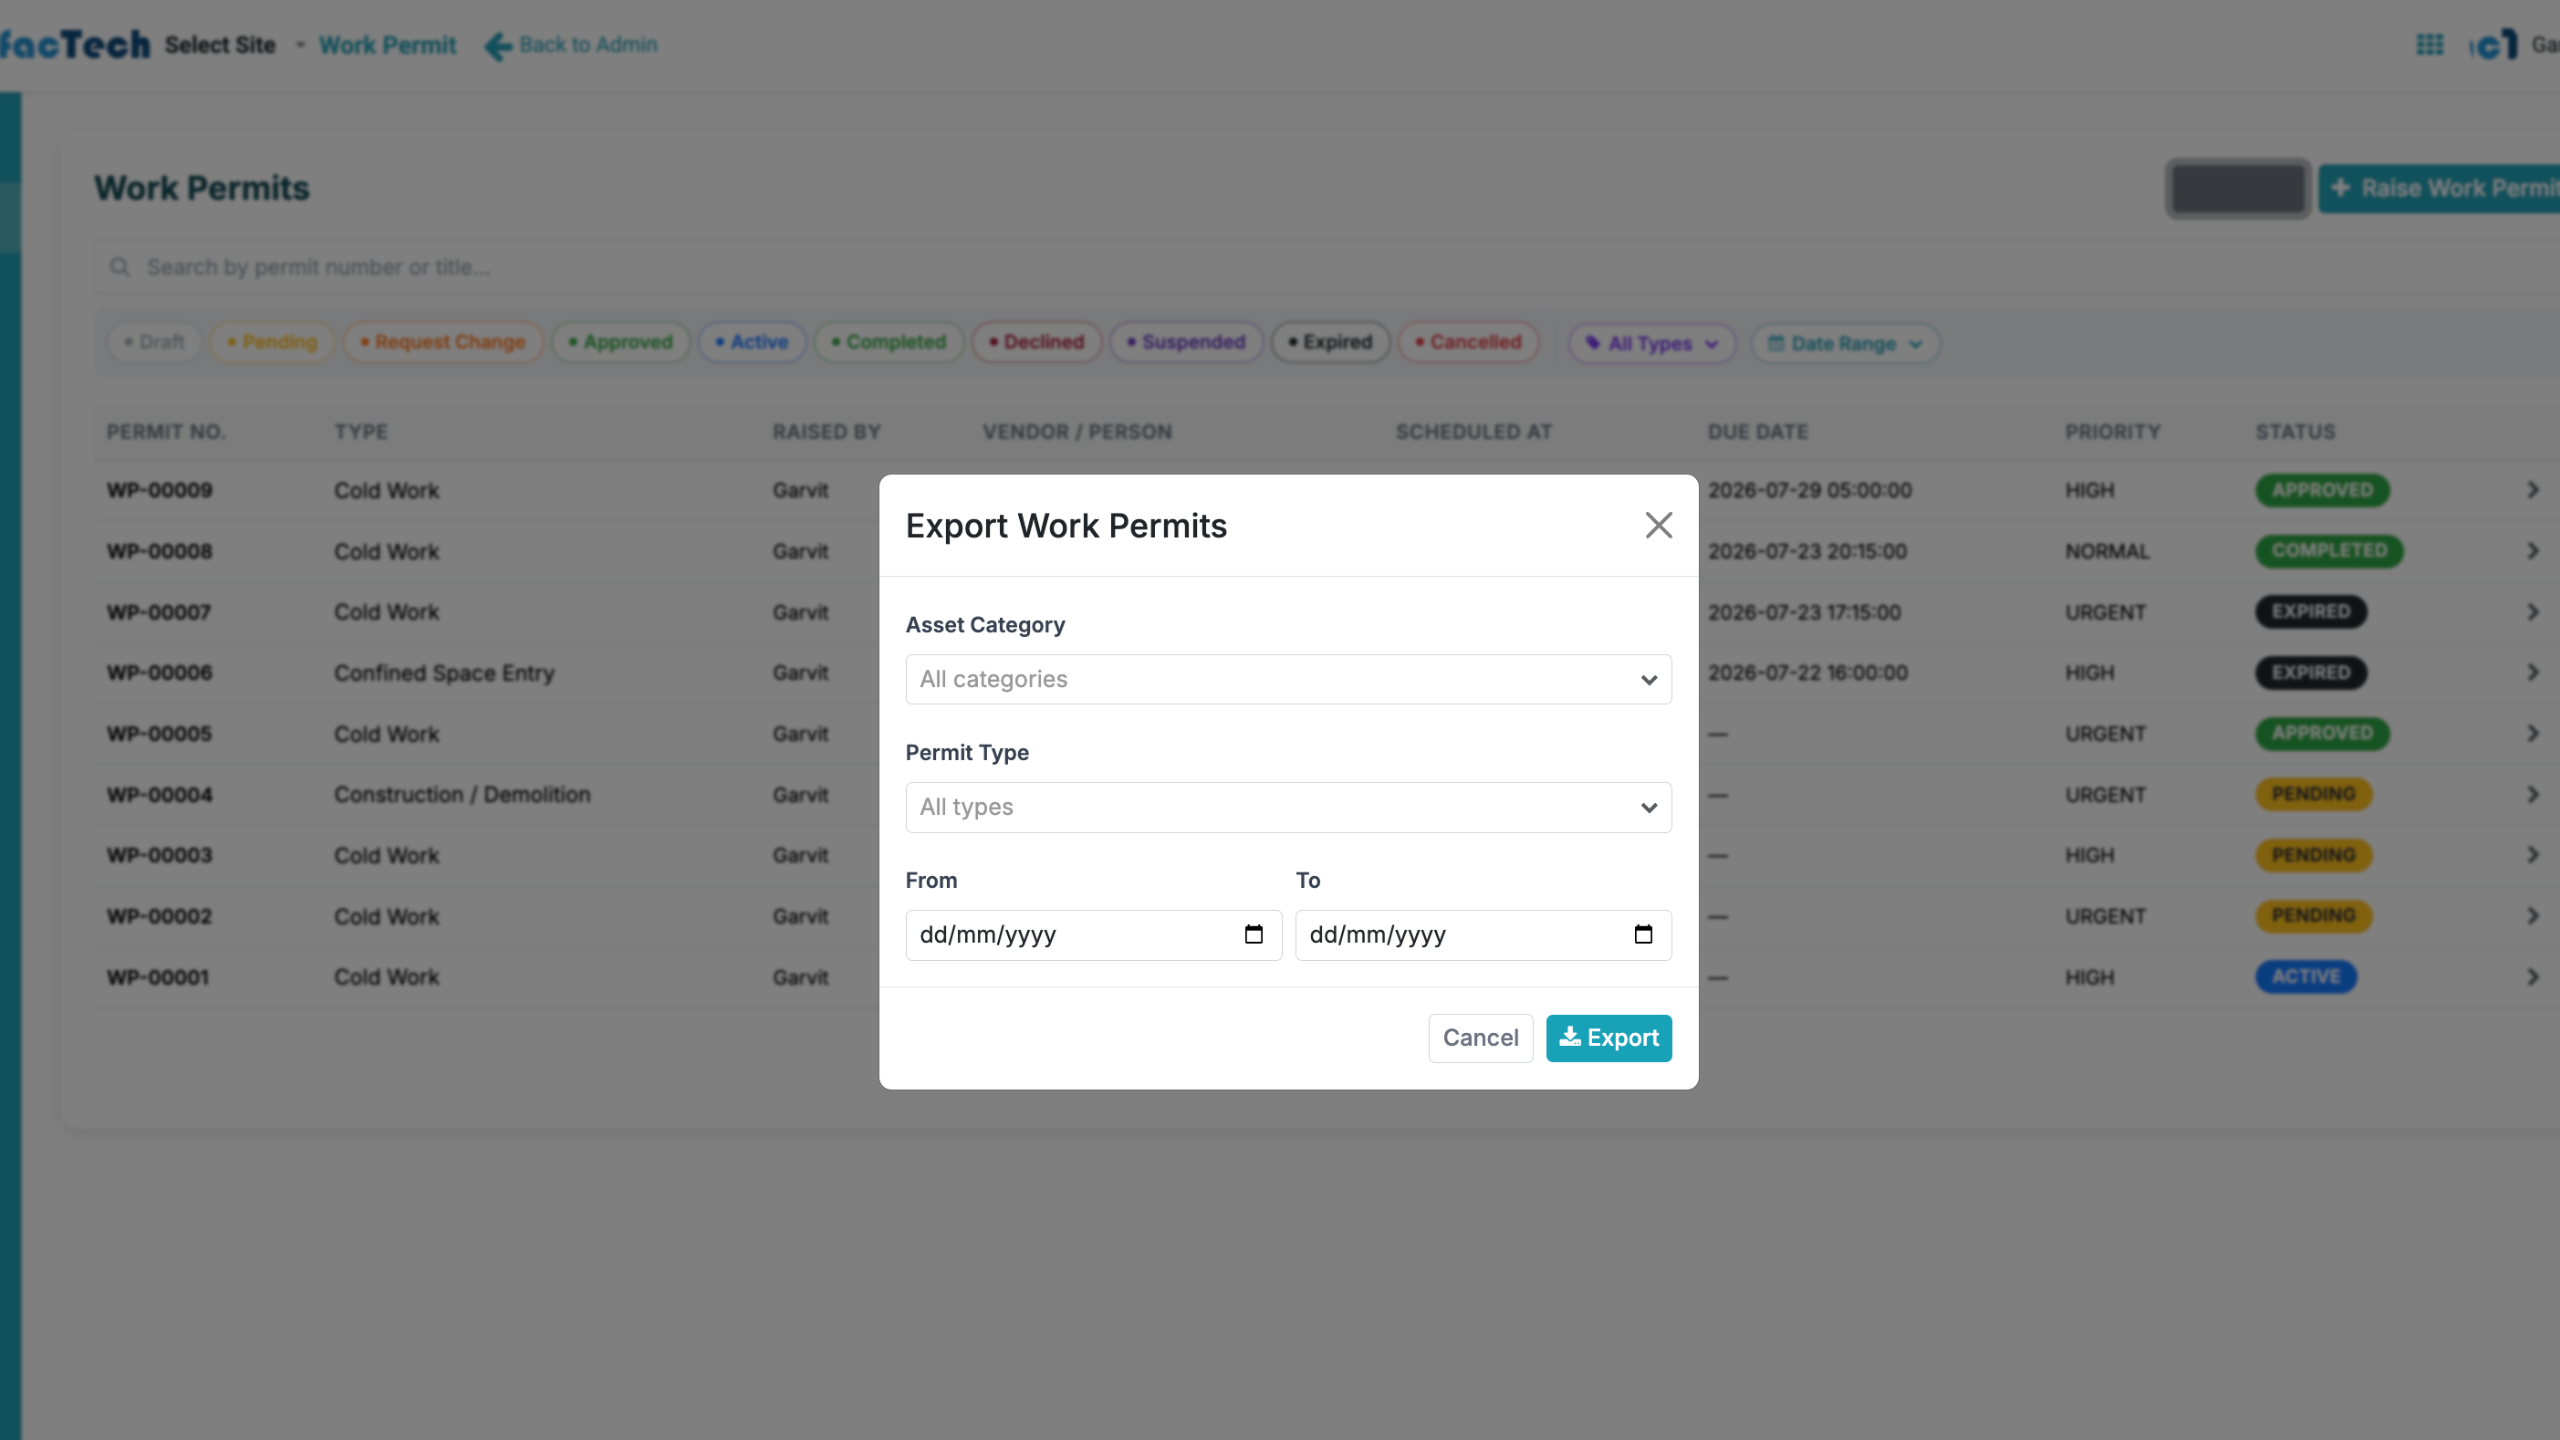Screen dimensions: 2560x1440
Task: Toggle the Completed status filter
Action: [889, 342]
